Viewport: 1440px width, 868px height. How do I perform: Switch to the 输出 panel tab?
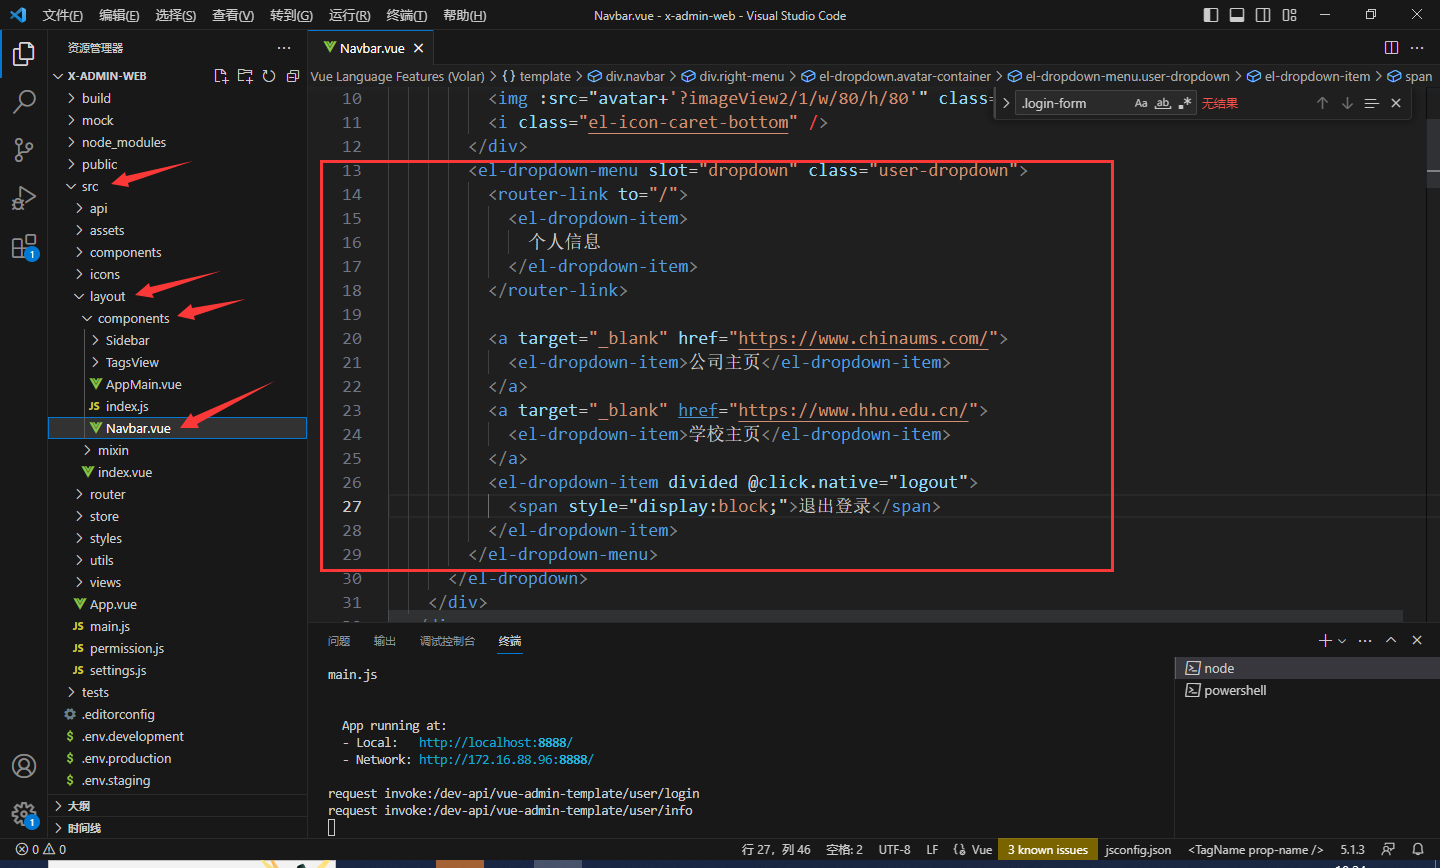385,641
